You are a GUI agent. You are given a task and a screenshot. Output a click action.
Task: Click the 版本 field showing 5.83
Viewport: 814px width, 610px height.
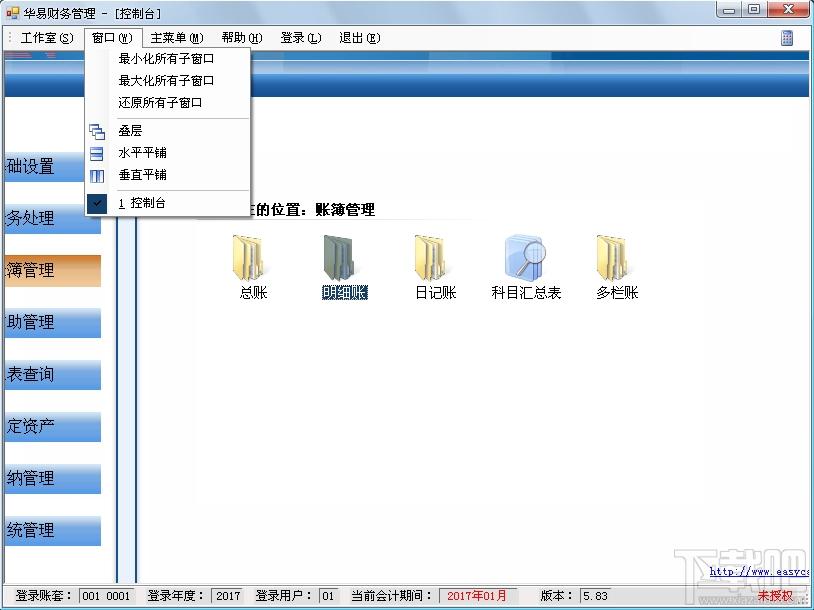click(x=595, y=595)
